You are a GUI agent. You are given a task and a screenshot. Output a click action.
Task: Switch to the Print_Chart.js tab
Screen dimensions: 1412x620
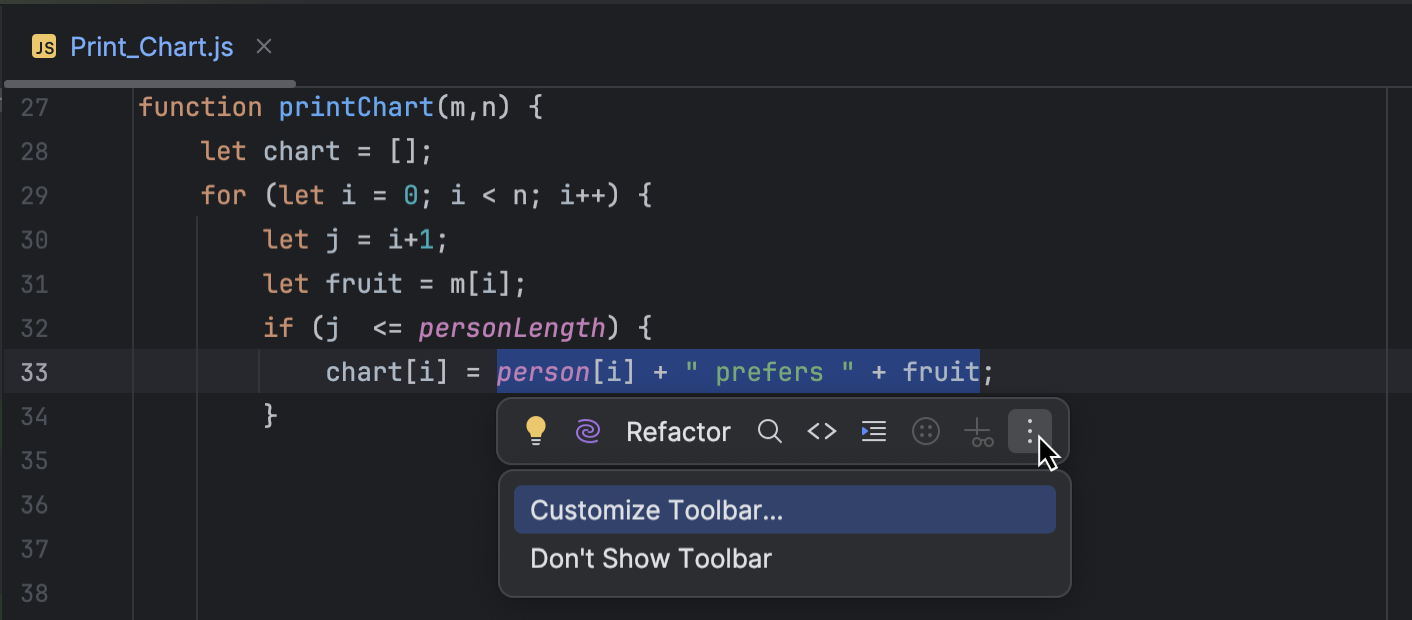[150, 46]
